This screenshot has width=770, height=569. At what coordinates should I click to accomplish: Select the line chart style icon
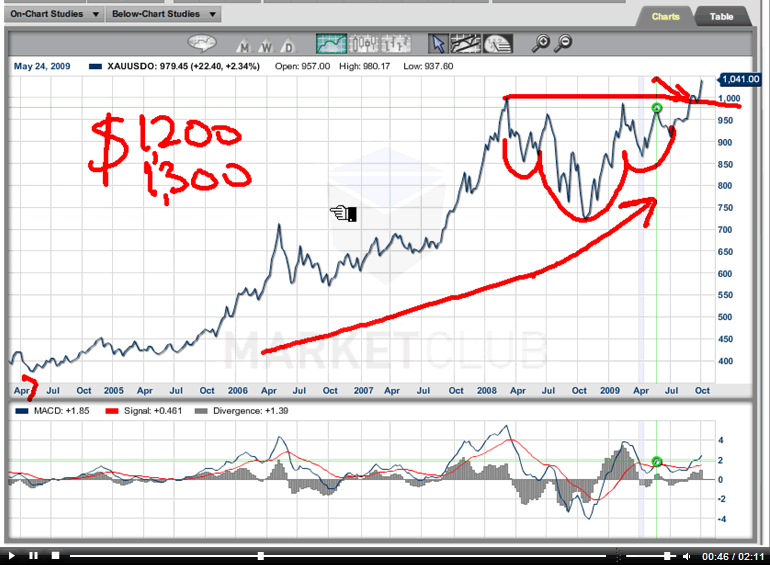tap(331, 44)
